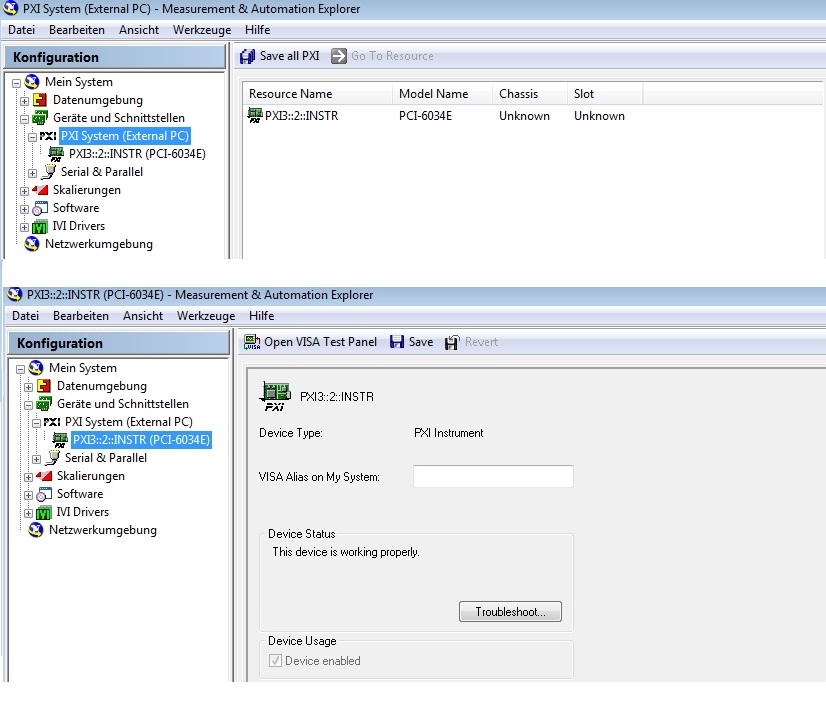
Task: Open Hilfe menu in upper window
Action: 258,30
